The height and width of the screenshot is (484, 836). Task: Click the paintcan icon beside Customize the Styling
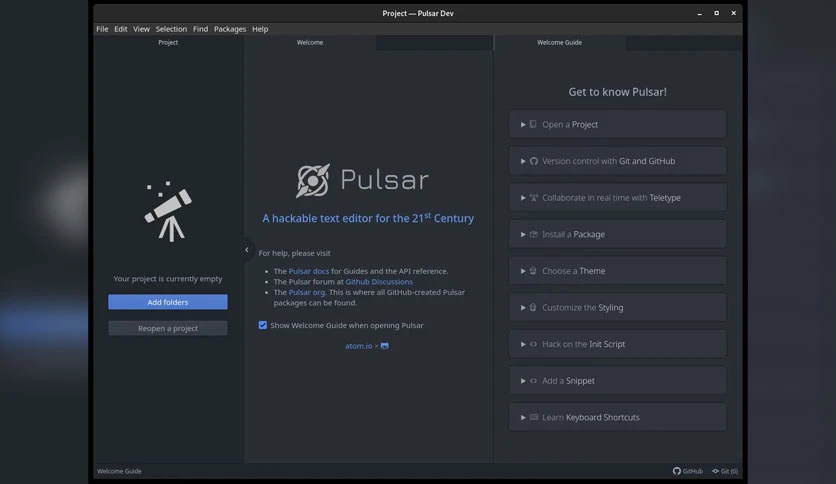coord(533,308)
